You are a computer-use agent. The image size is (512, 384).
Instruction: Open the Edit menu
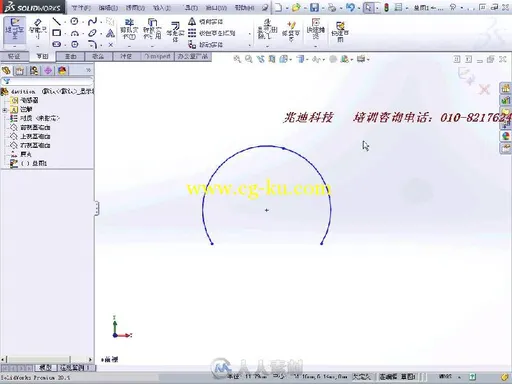coord(108,7)
